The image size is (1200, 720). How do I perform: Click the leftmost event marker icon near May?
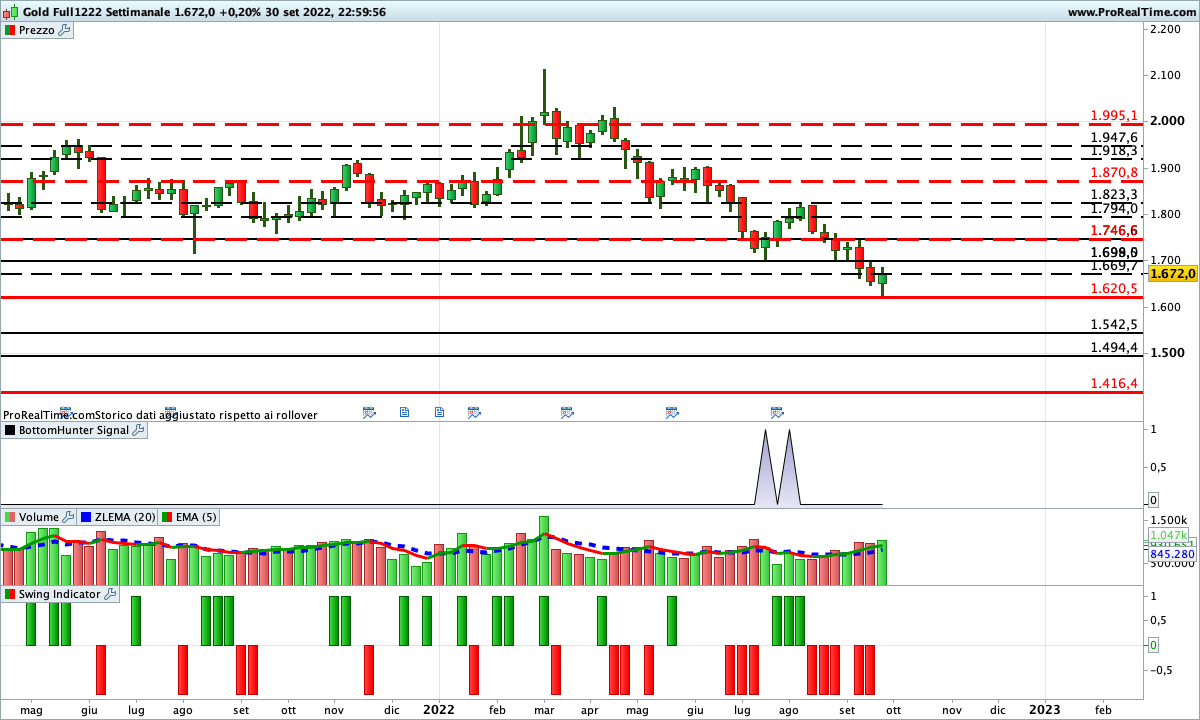pyautogui.click(x=67, y=412)
